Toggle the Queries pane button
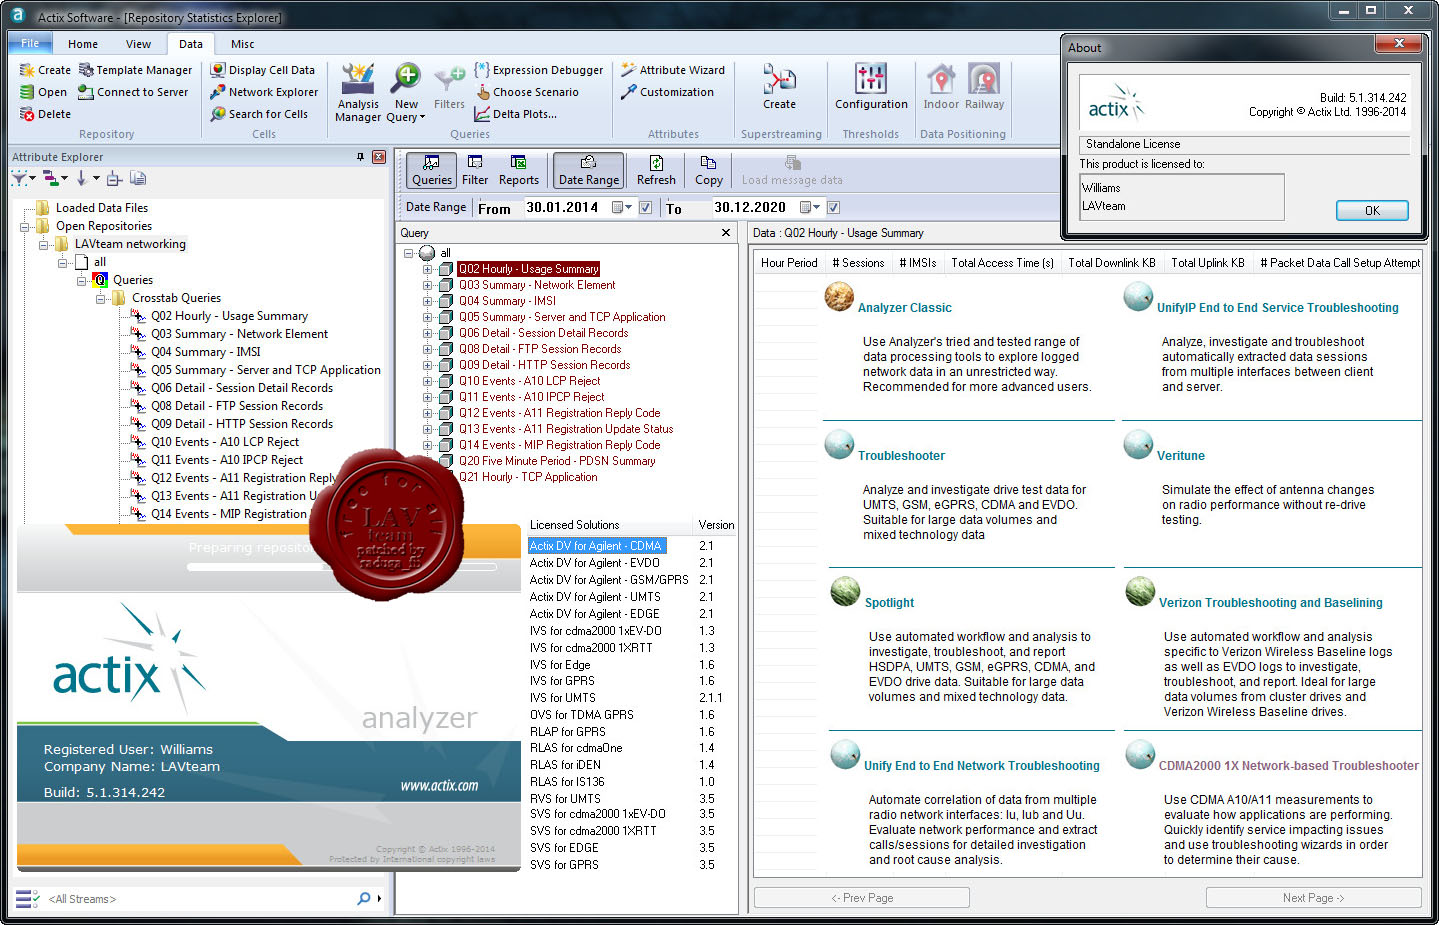 tap(432, 170)
